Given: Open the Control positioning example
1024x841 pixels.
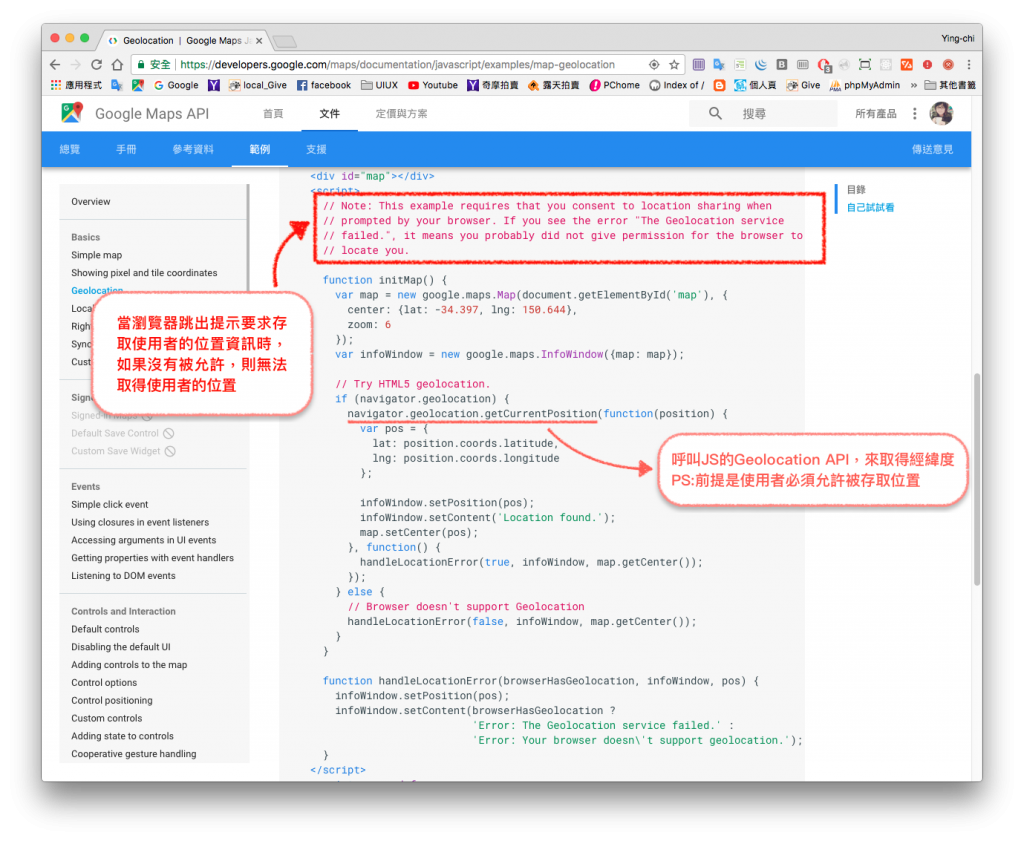Looking at the screenshot, I should point(112,701).
